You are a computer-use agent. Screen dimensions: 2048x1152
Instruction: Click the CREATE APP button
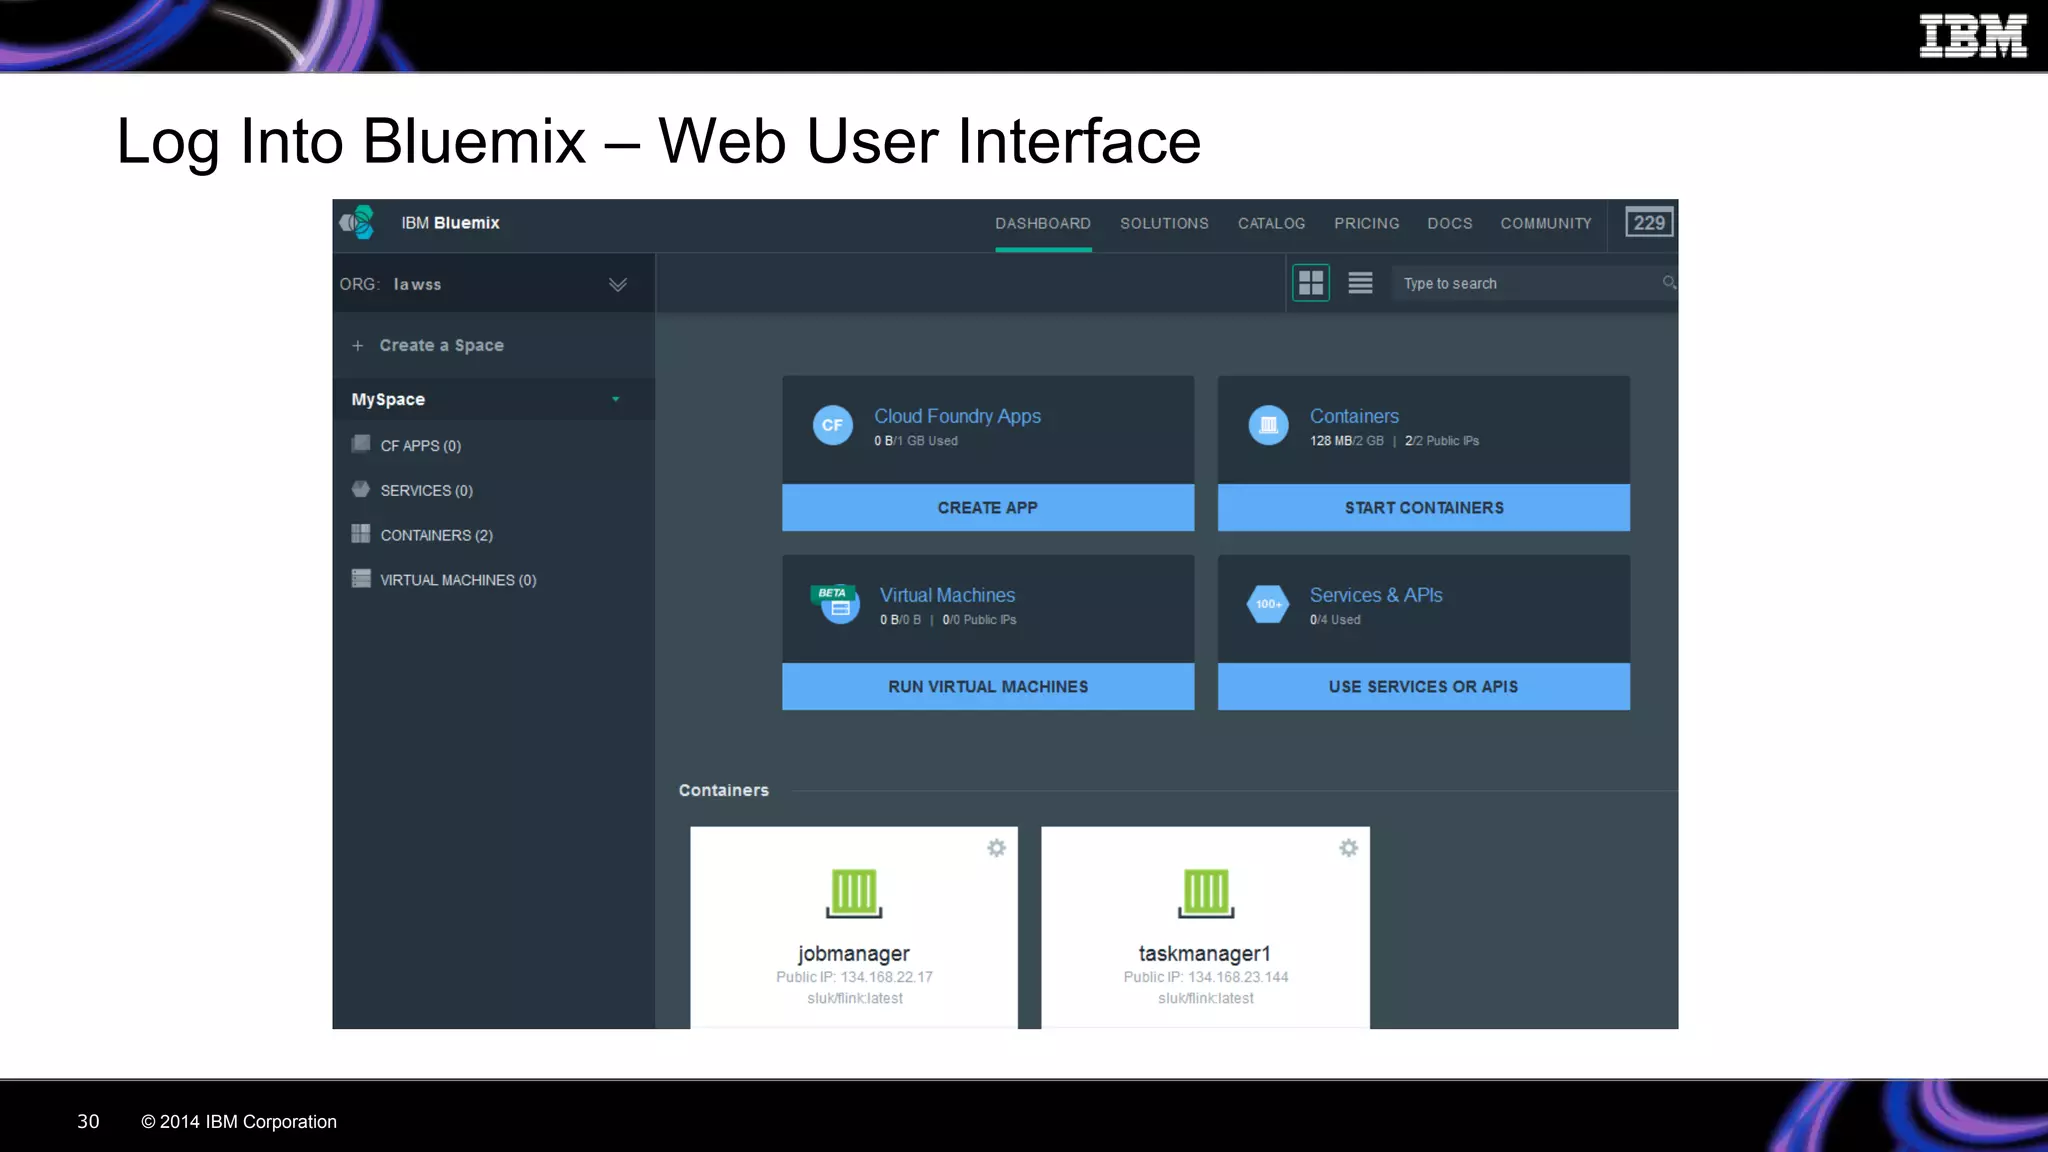point(988,507)
